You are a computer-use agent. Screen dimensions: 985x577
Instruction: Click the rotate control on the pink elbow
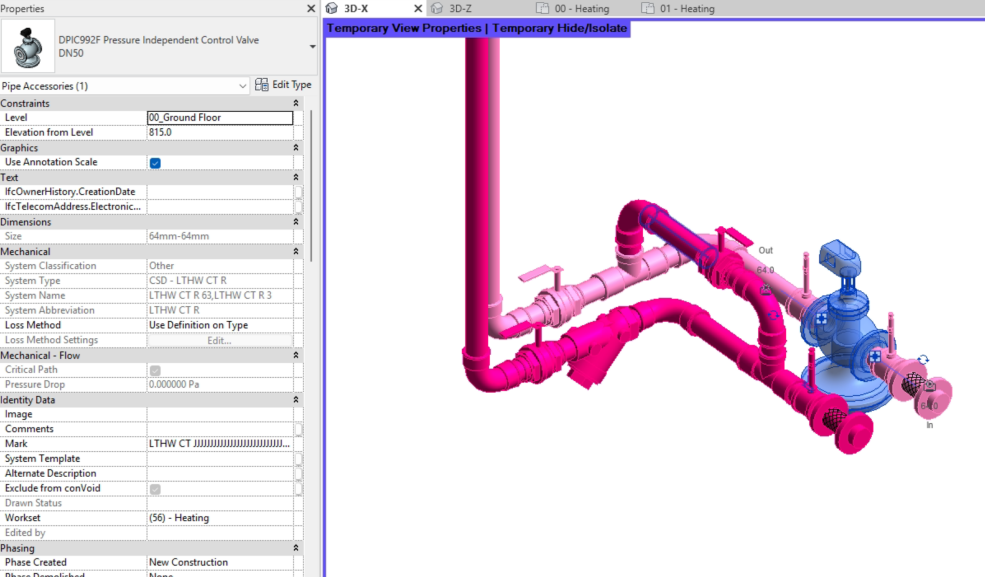point(773,315)
